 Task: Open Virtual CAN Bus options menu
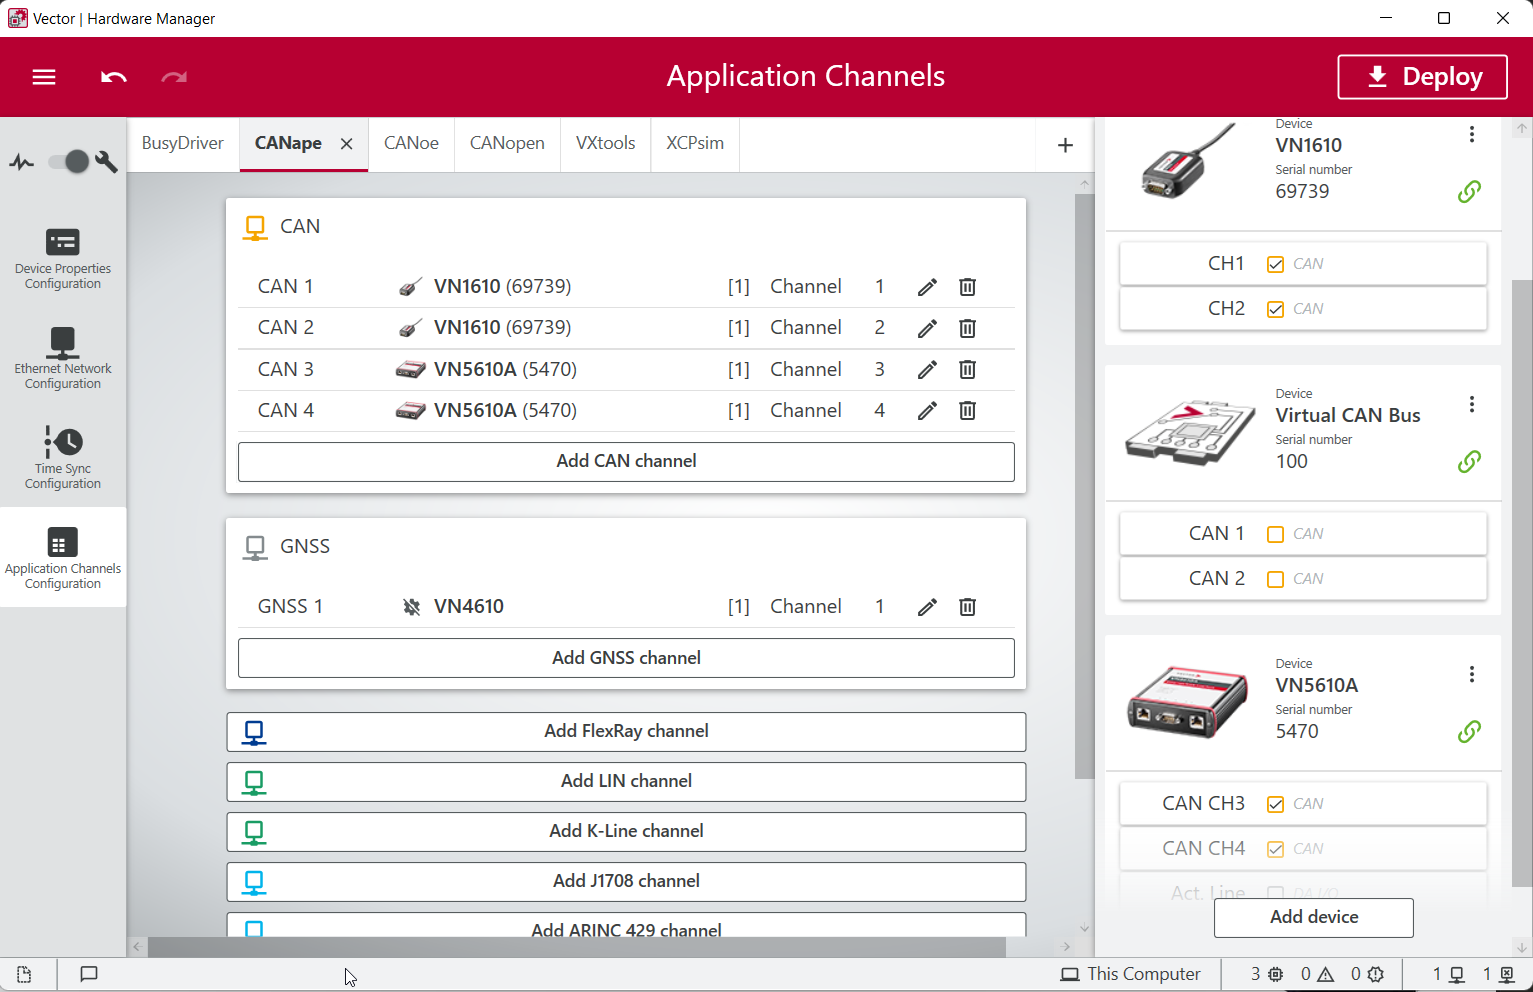[x=1471, y=404]
